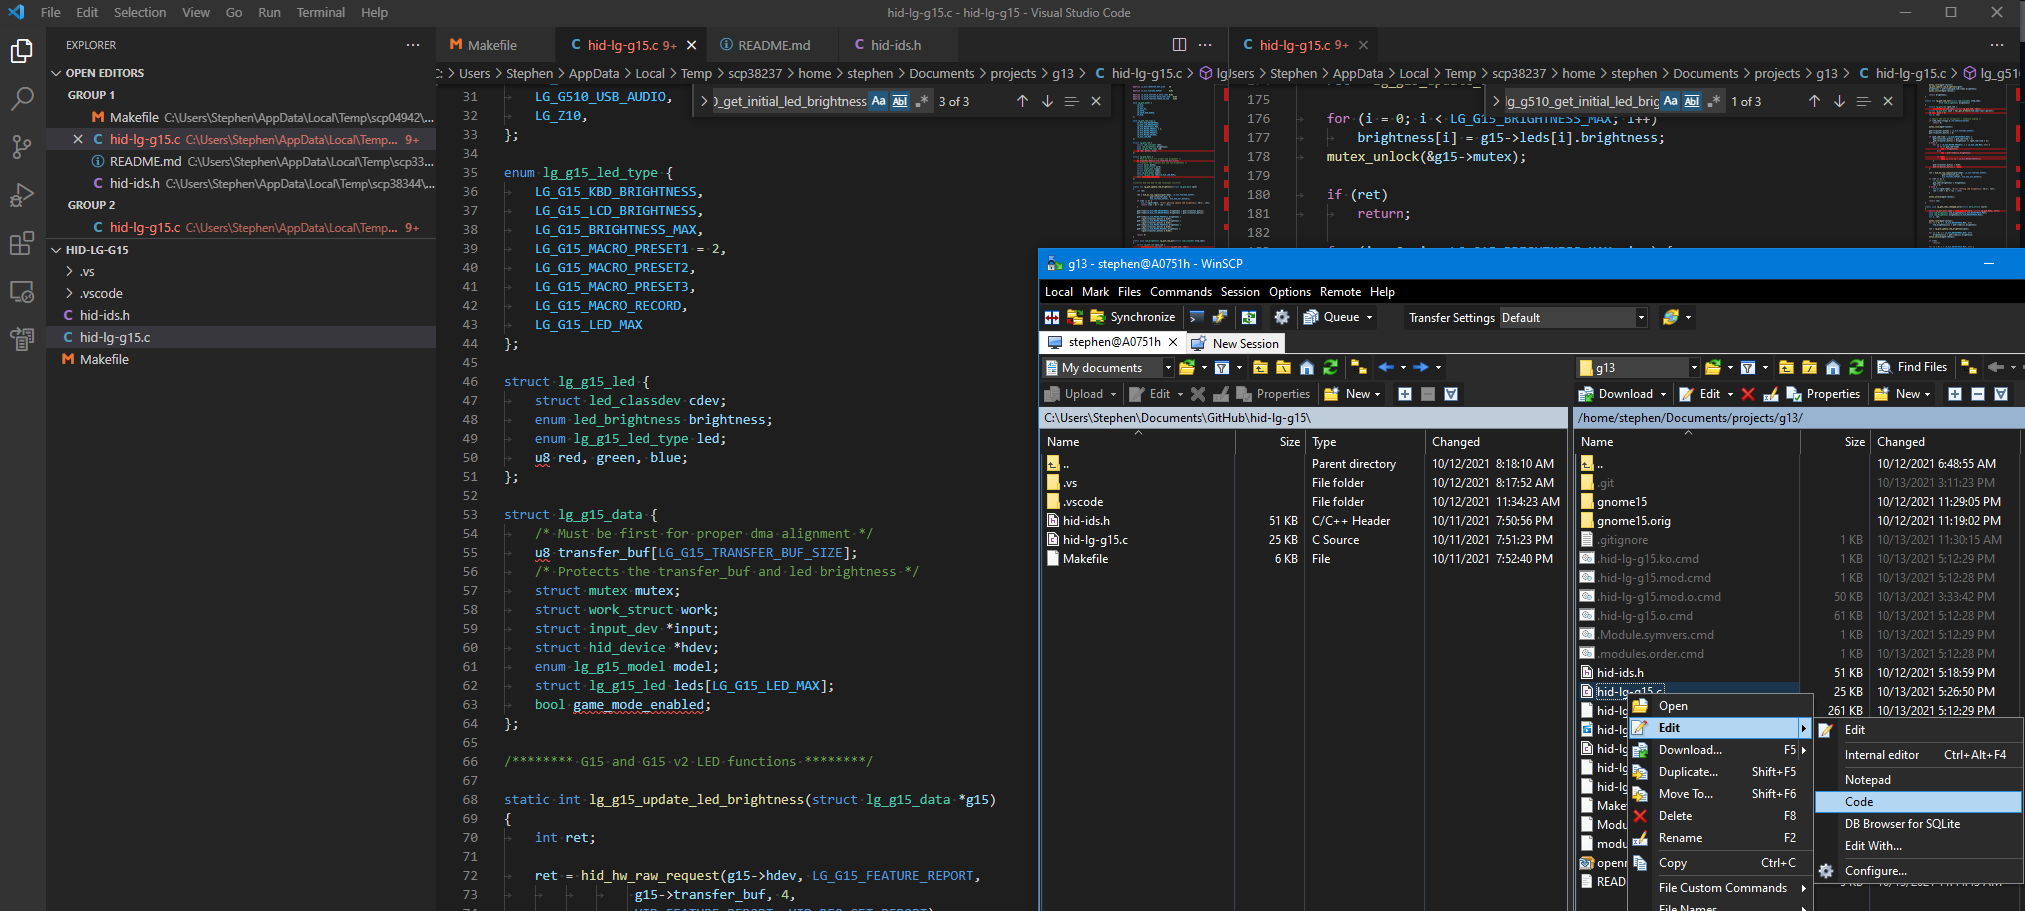Click the Find Files button

tap(1912, 367)
